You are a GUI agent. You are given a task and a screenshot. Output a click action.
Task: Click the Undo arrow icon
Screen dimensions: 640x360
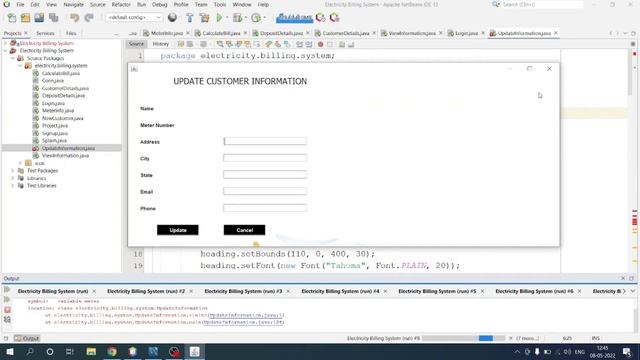pos(74,18)
